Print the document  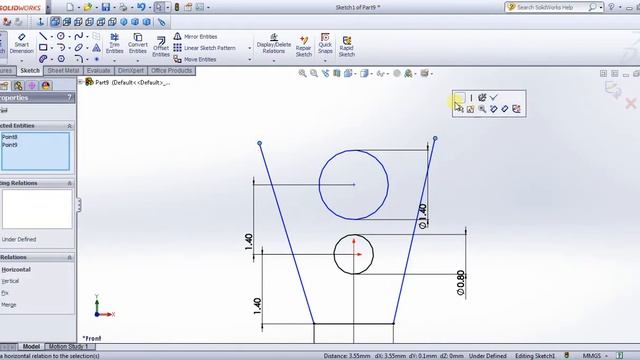tap(123, 7)
